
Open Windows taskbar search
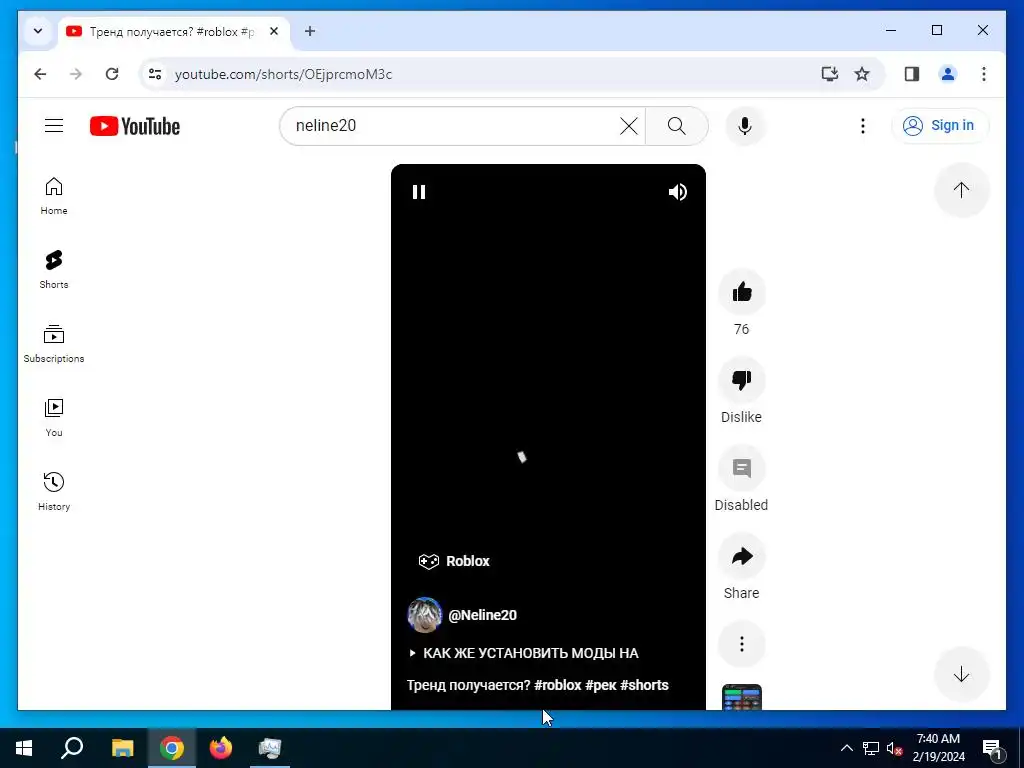(72, 748)
